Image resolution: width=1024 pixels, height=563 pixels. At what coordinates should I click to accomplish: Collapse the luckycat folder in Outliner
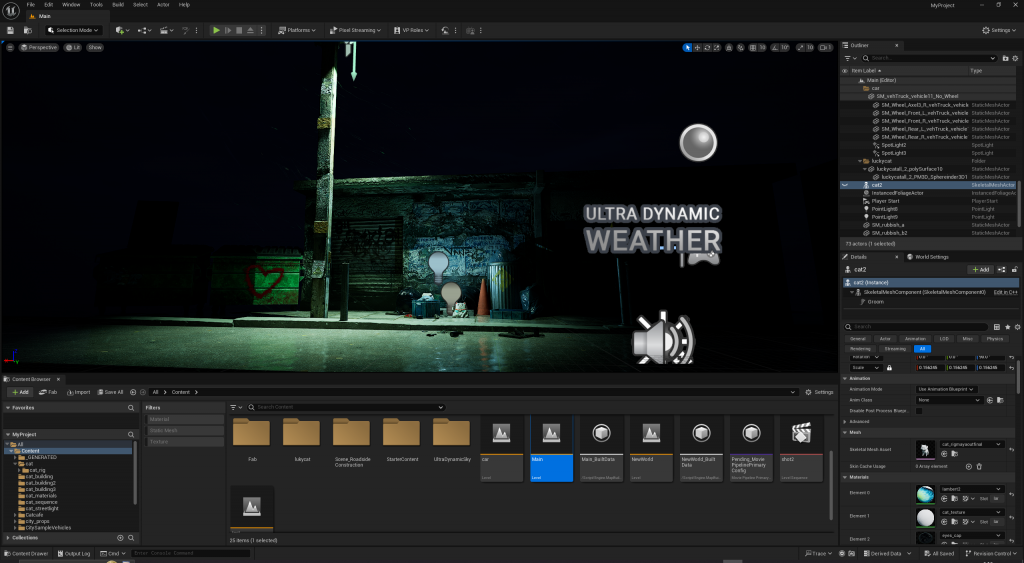pyautogui.click(x=860, y=161)
